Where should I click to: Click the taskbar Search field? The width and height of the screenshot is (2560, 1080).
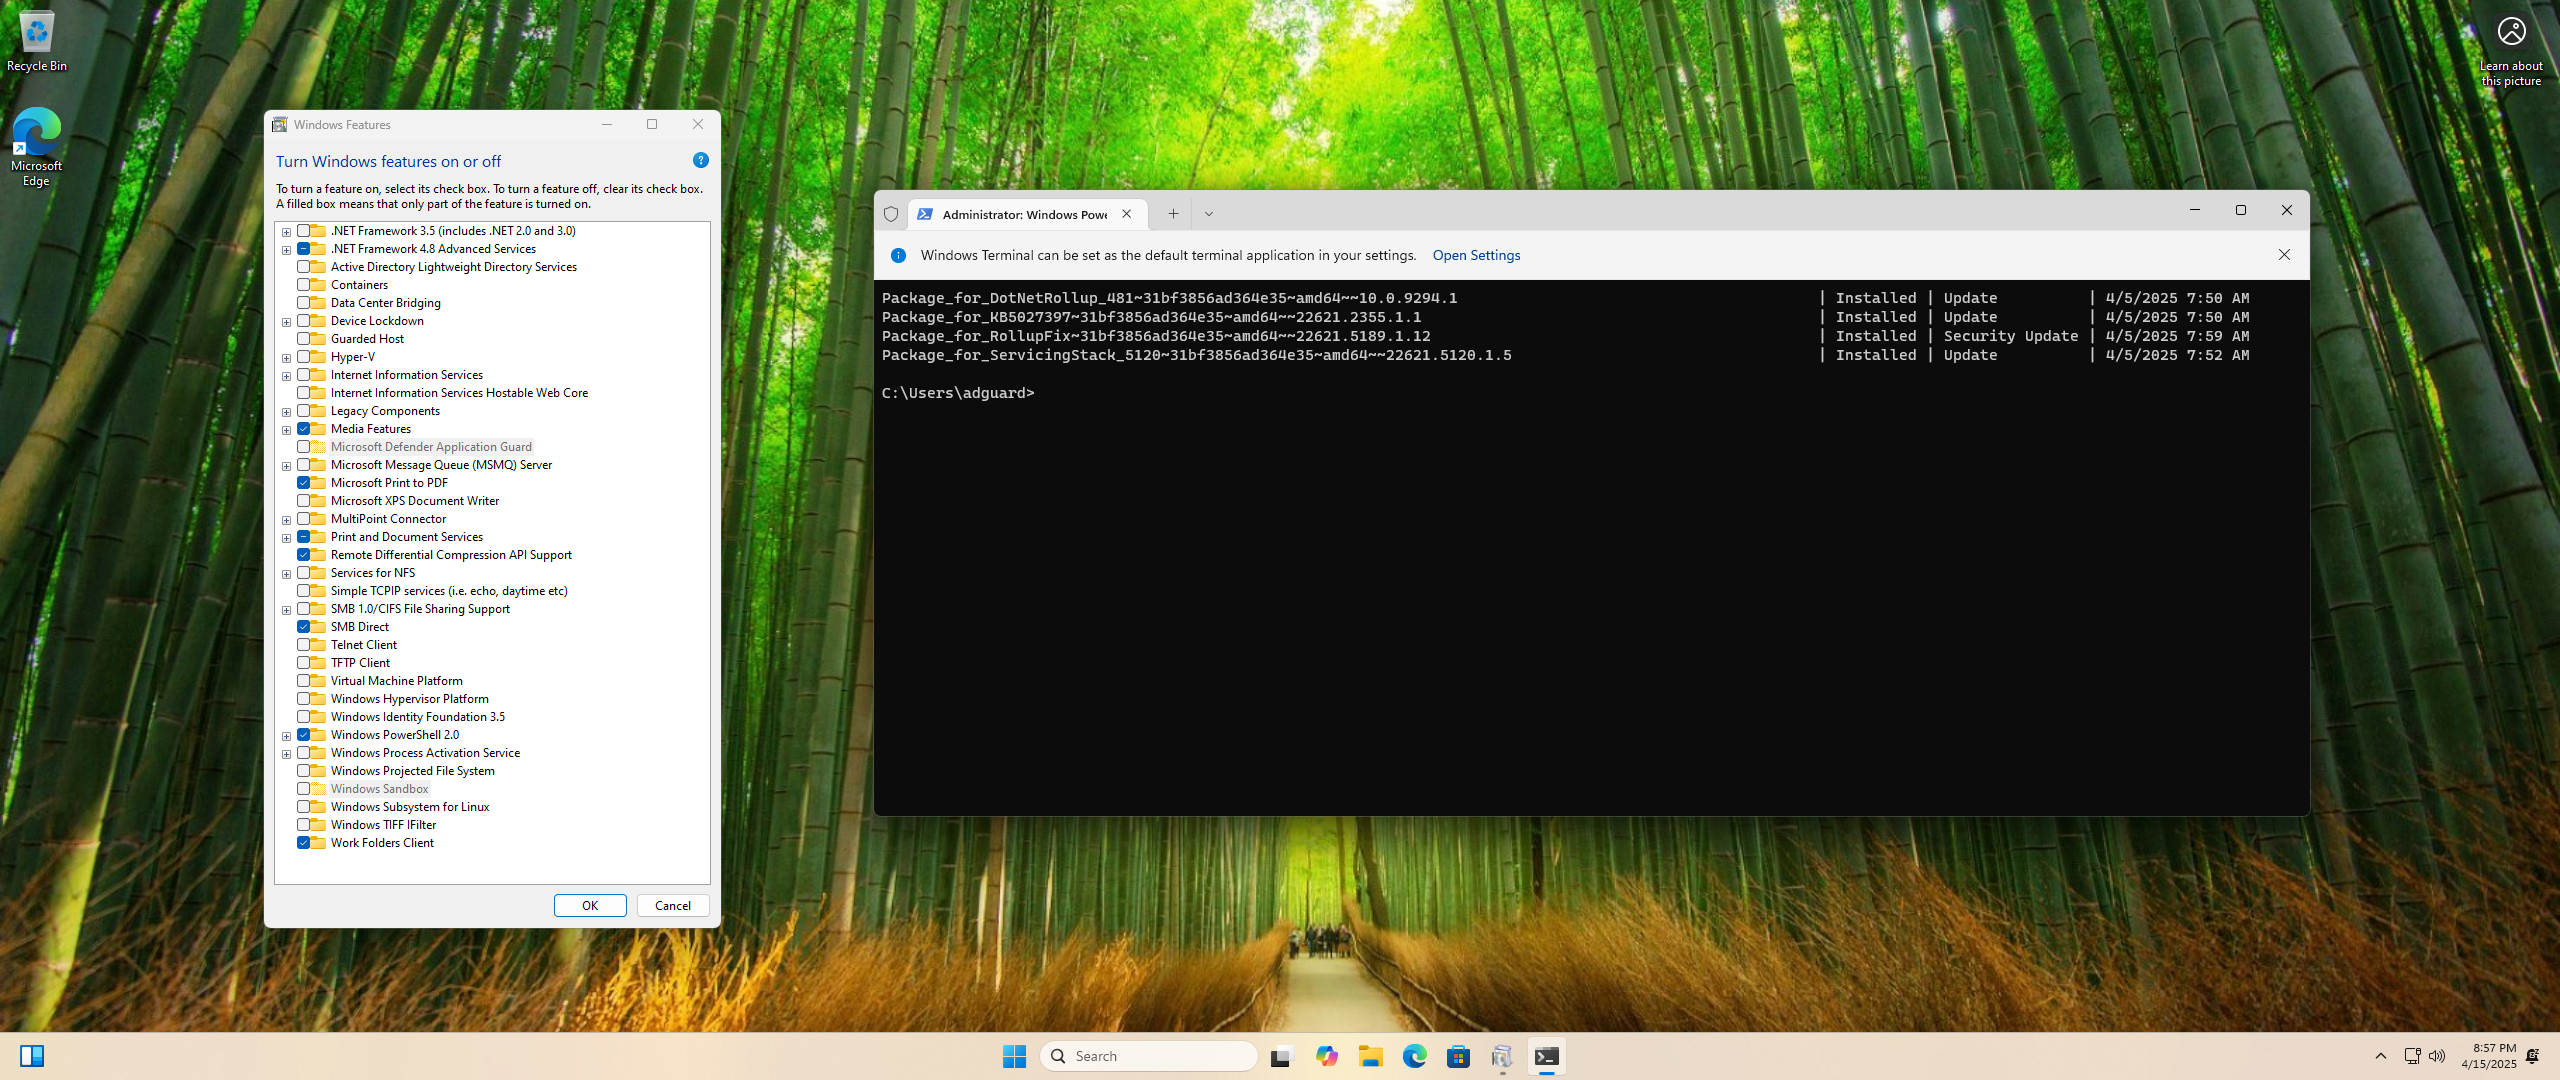click(1148, 1056)
